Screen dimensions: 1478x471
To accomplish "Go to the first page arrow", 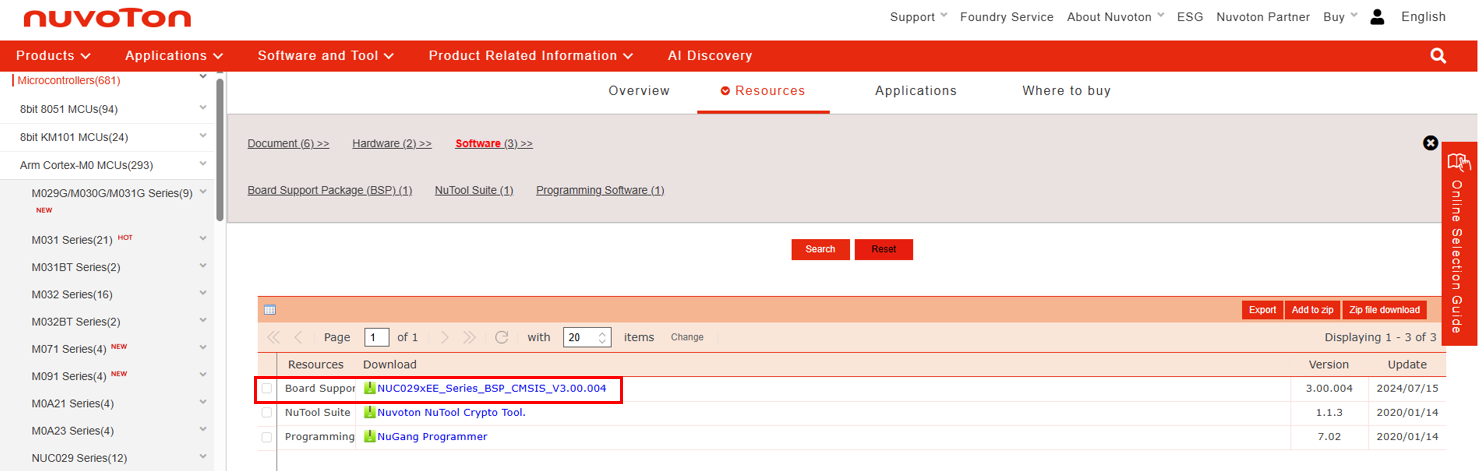I will point(273,337).
